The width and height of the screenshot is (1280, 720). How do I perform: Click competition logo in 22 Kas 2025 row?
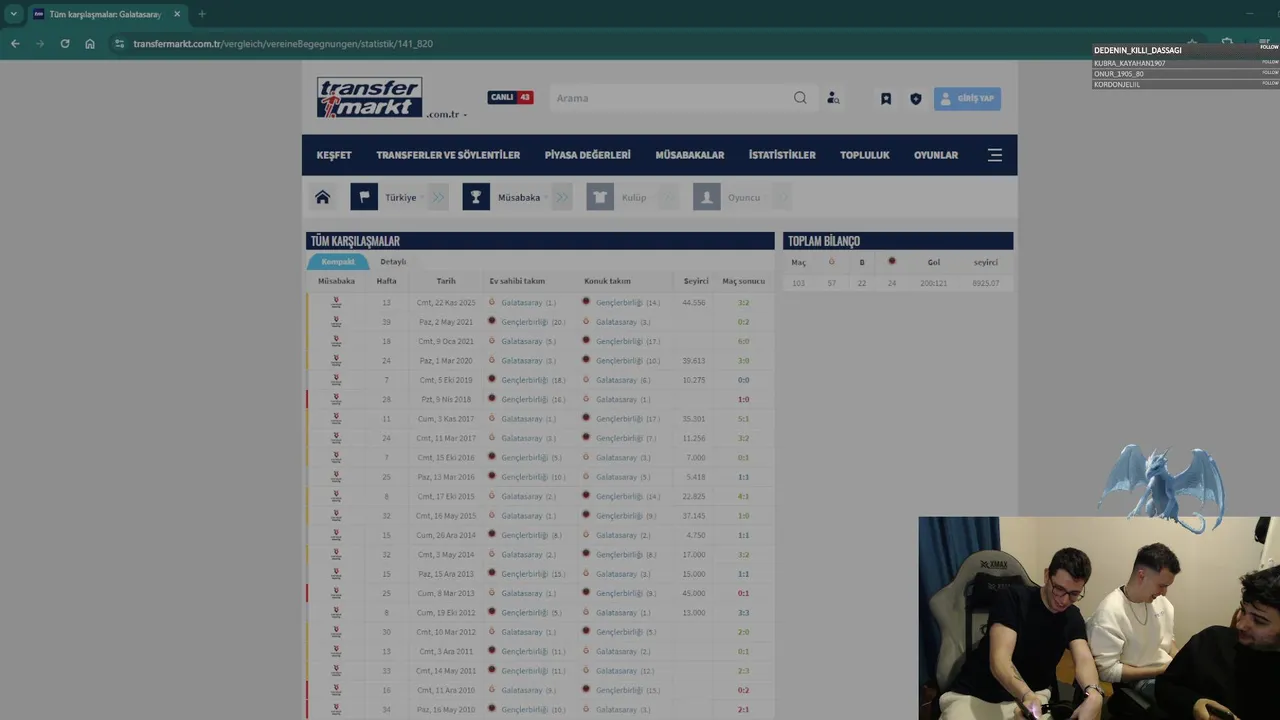coord(336,302)
